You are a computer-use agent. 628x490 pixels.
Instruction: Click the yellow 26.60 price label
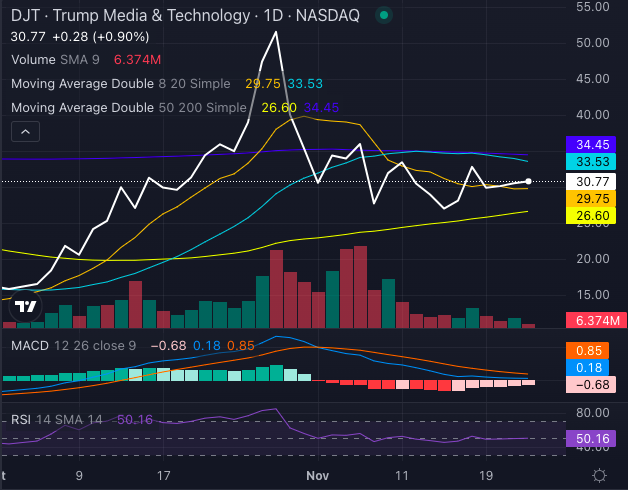click(595, 216)
